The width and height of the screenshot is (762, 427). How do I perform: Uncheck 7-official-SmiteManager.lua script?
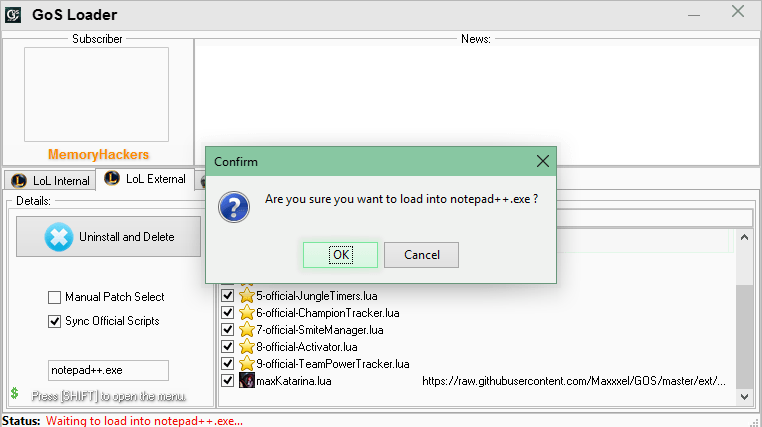click(x=227, y=329)
